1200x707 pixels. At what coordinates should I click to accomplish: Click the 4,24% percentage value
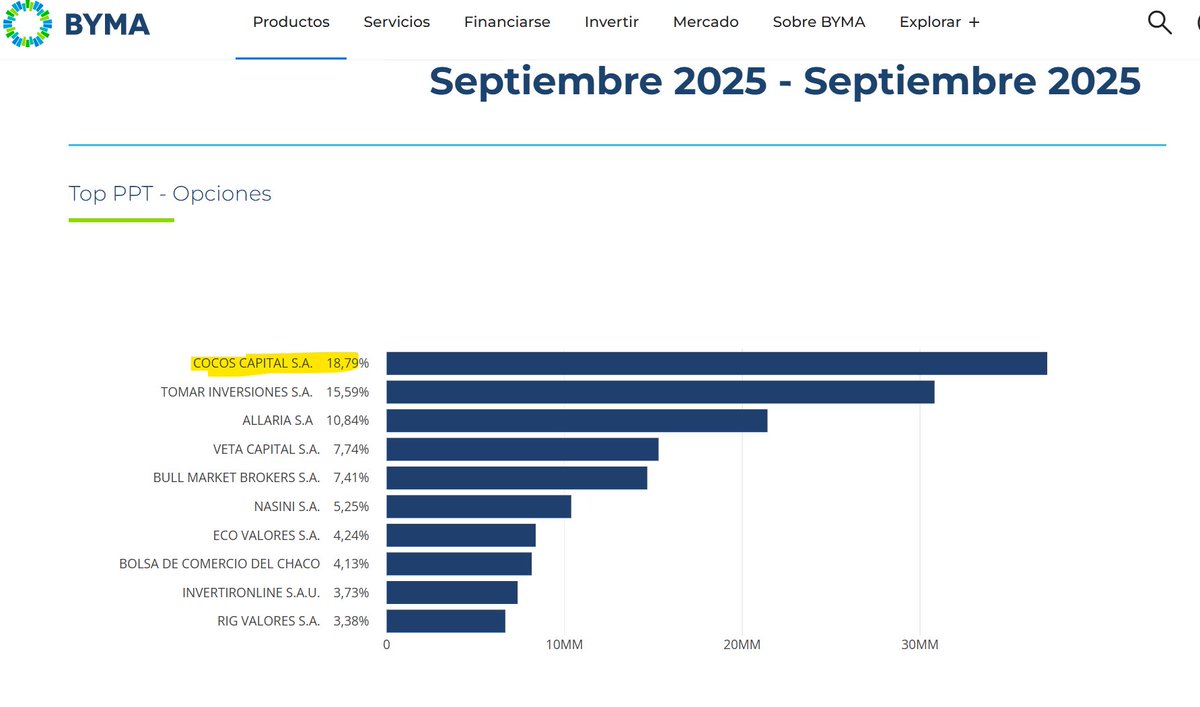[x=351, y=535]
